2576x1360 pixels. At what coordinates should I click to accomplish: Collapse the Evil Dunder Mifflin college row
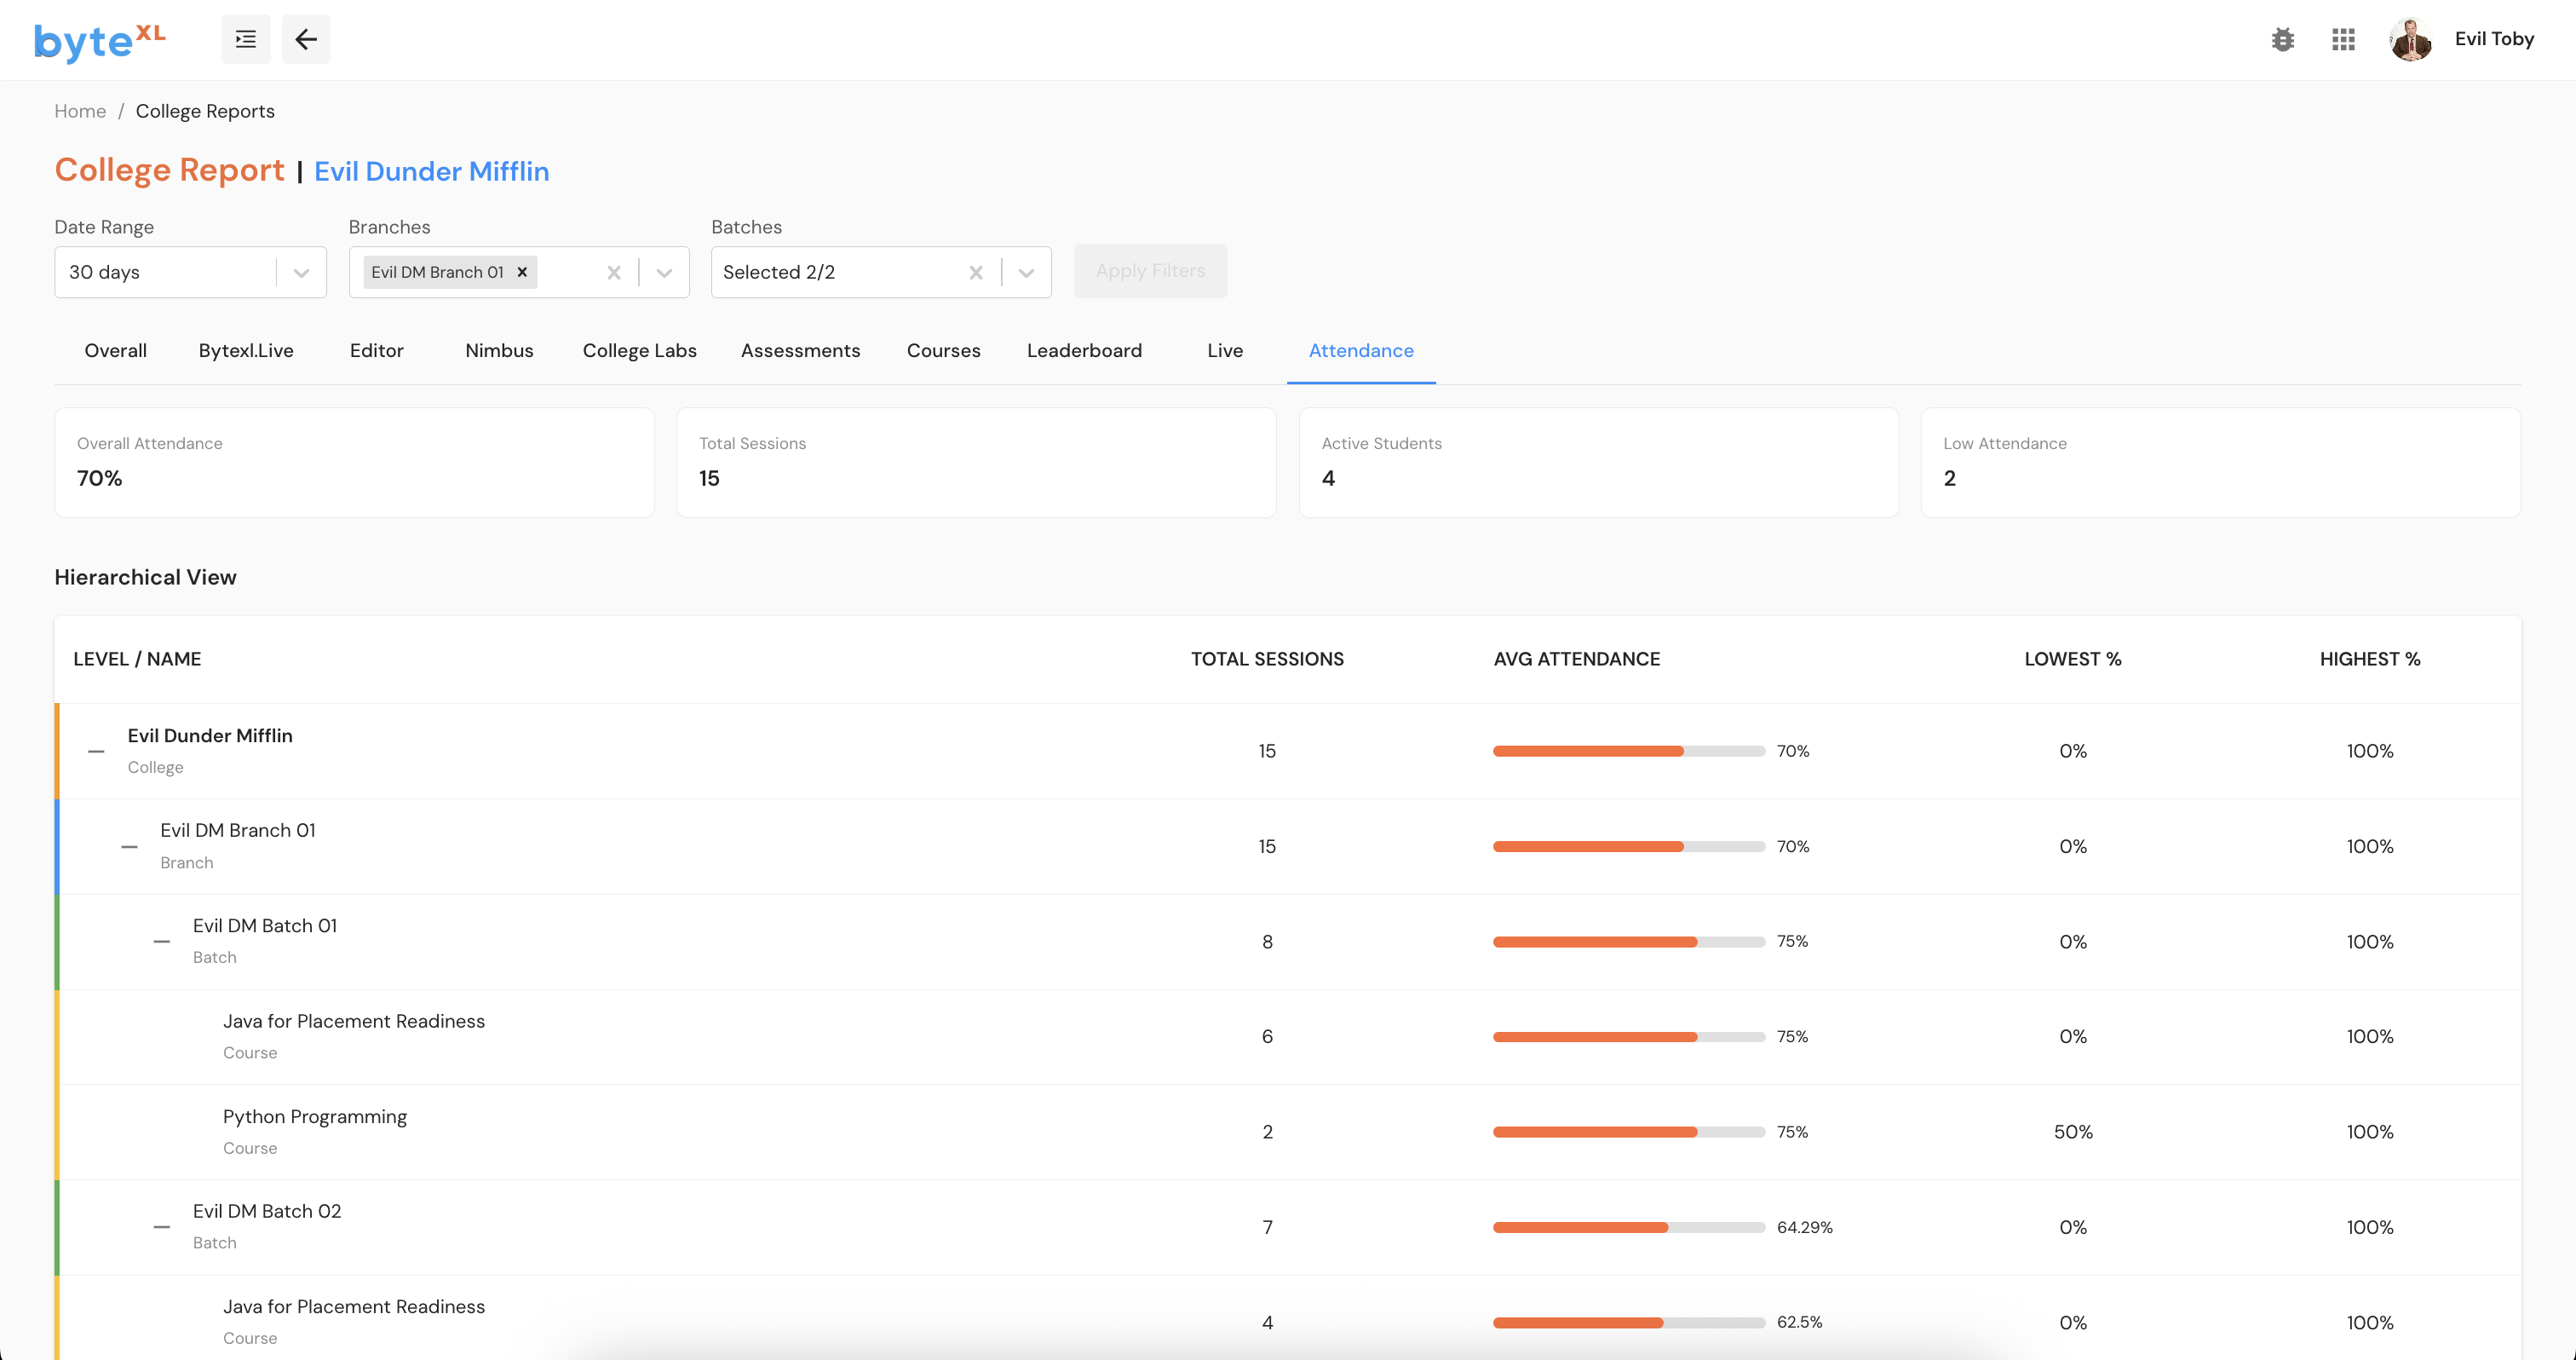coord(96,751)
